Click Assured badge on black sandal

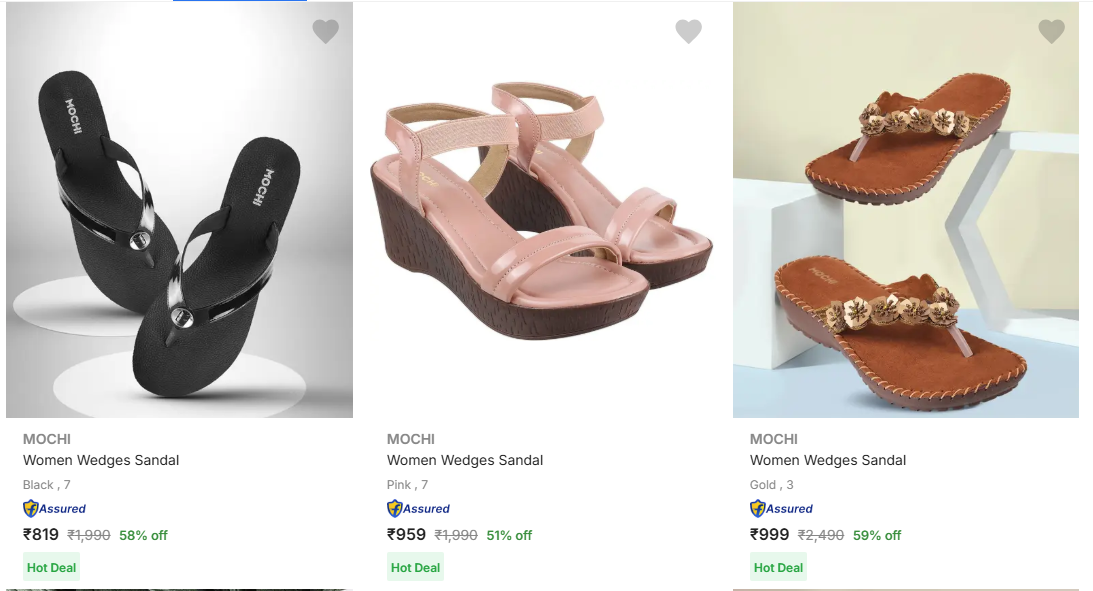[55, 508]
